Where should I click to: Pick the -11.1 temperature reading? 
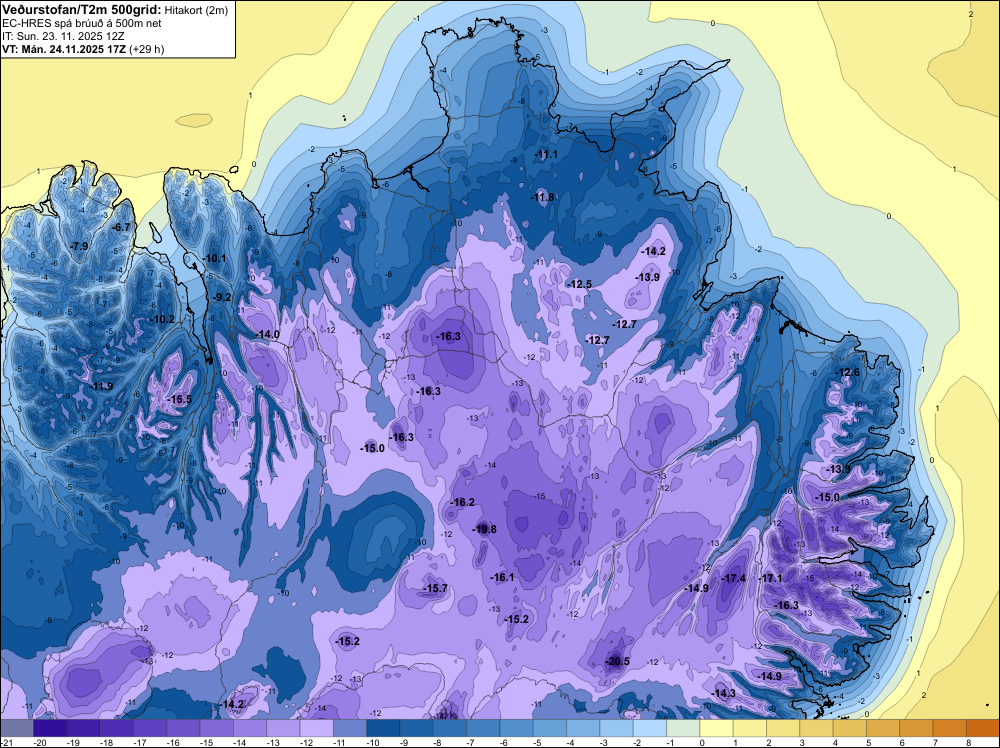(x=547, y=155)
